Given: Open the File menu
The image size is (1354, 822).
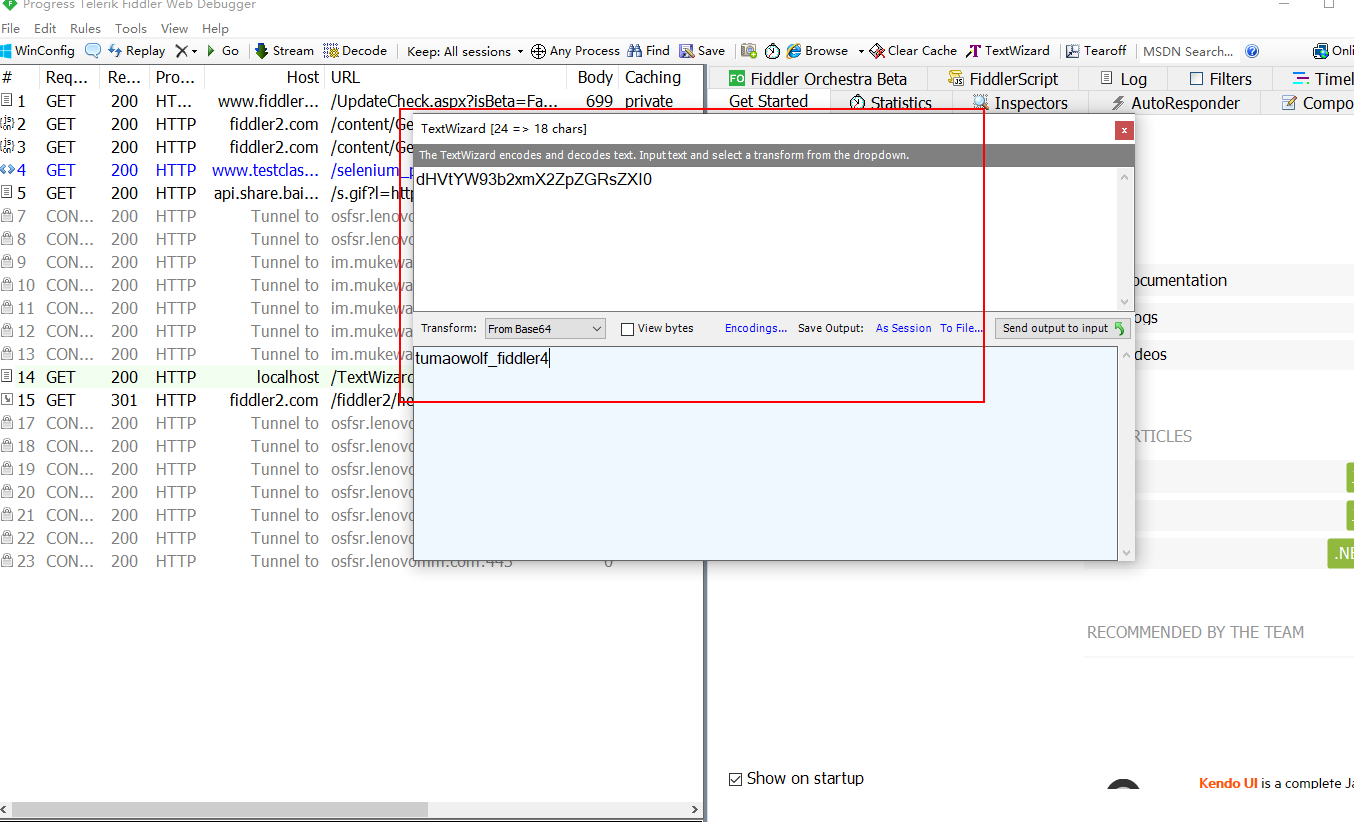Looking at the screenshot, I should (x=11, y=28).
